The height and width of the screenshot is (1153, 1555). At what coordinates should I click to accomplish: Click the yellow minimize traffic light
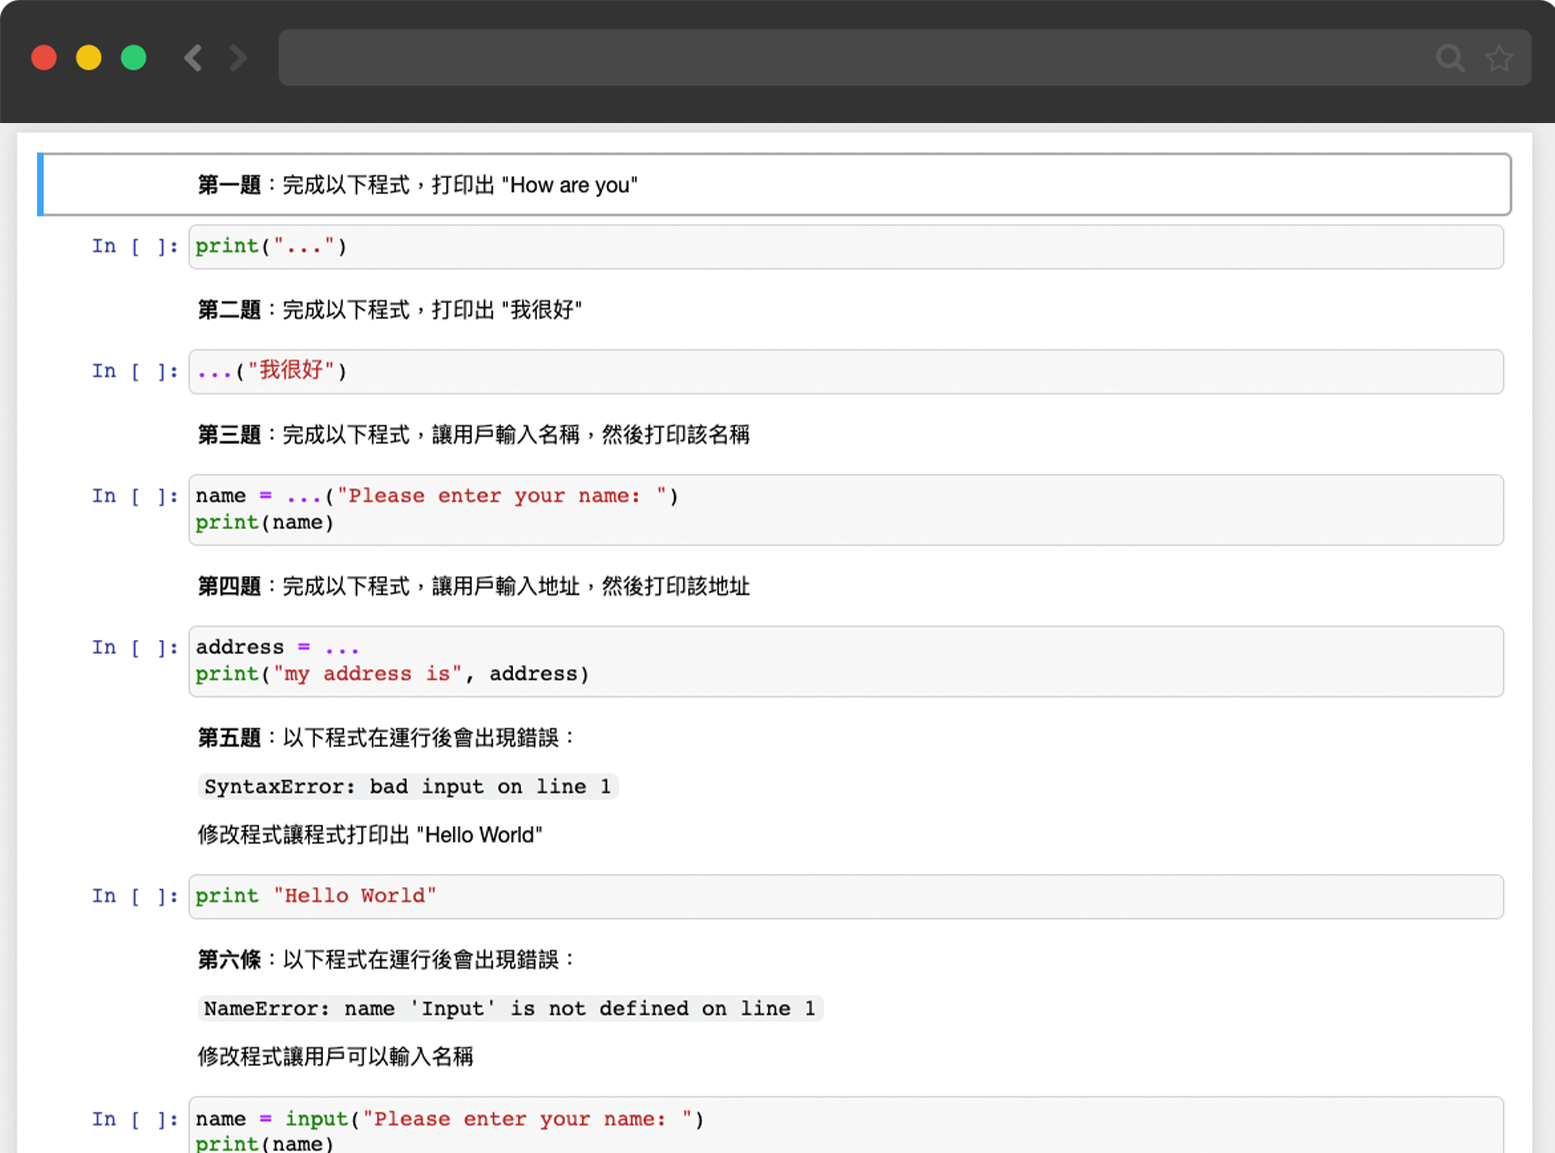pos(88,57)
